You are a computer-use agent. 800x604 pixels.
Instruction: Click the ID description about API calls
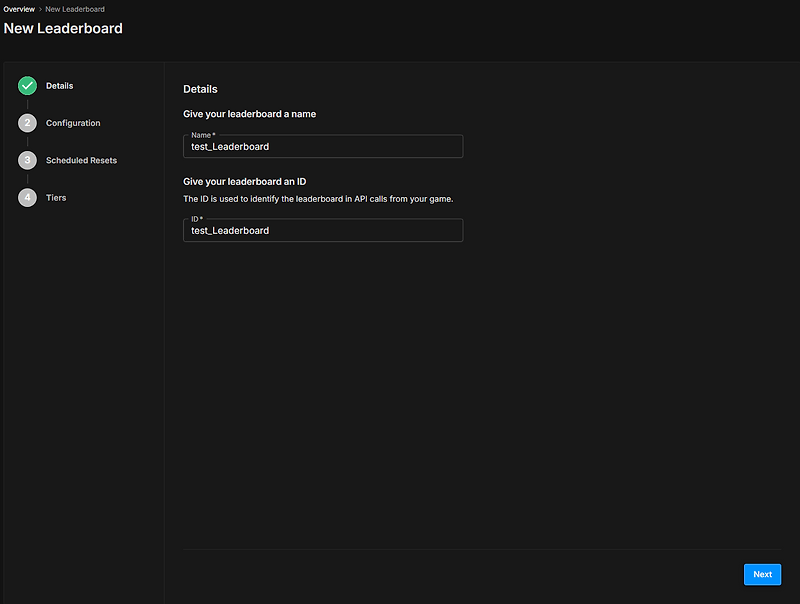pos(318,199)
